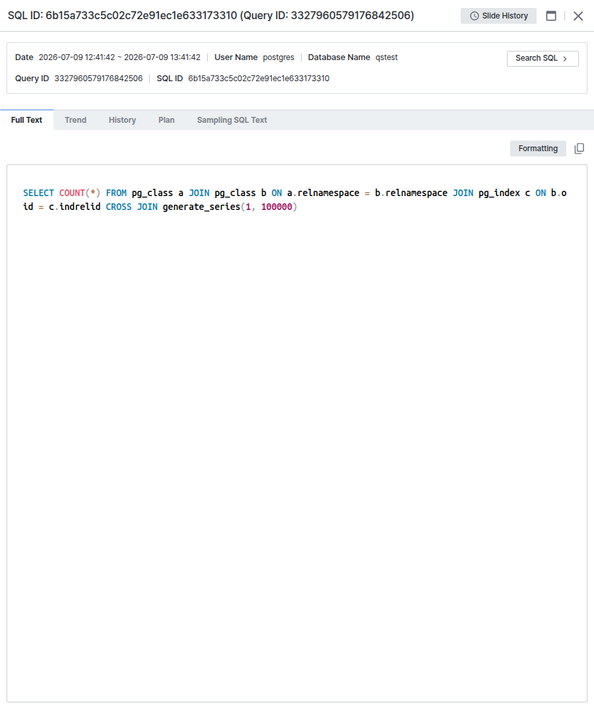594x713 pixels.
Task: Select the Database Name value qstest
Action: (x=387, y=57)
